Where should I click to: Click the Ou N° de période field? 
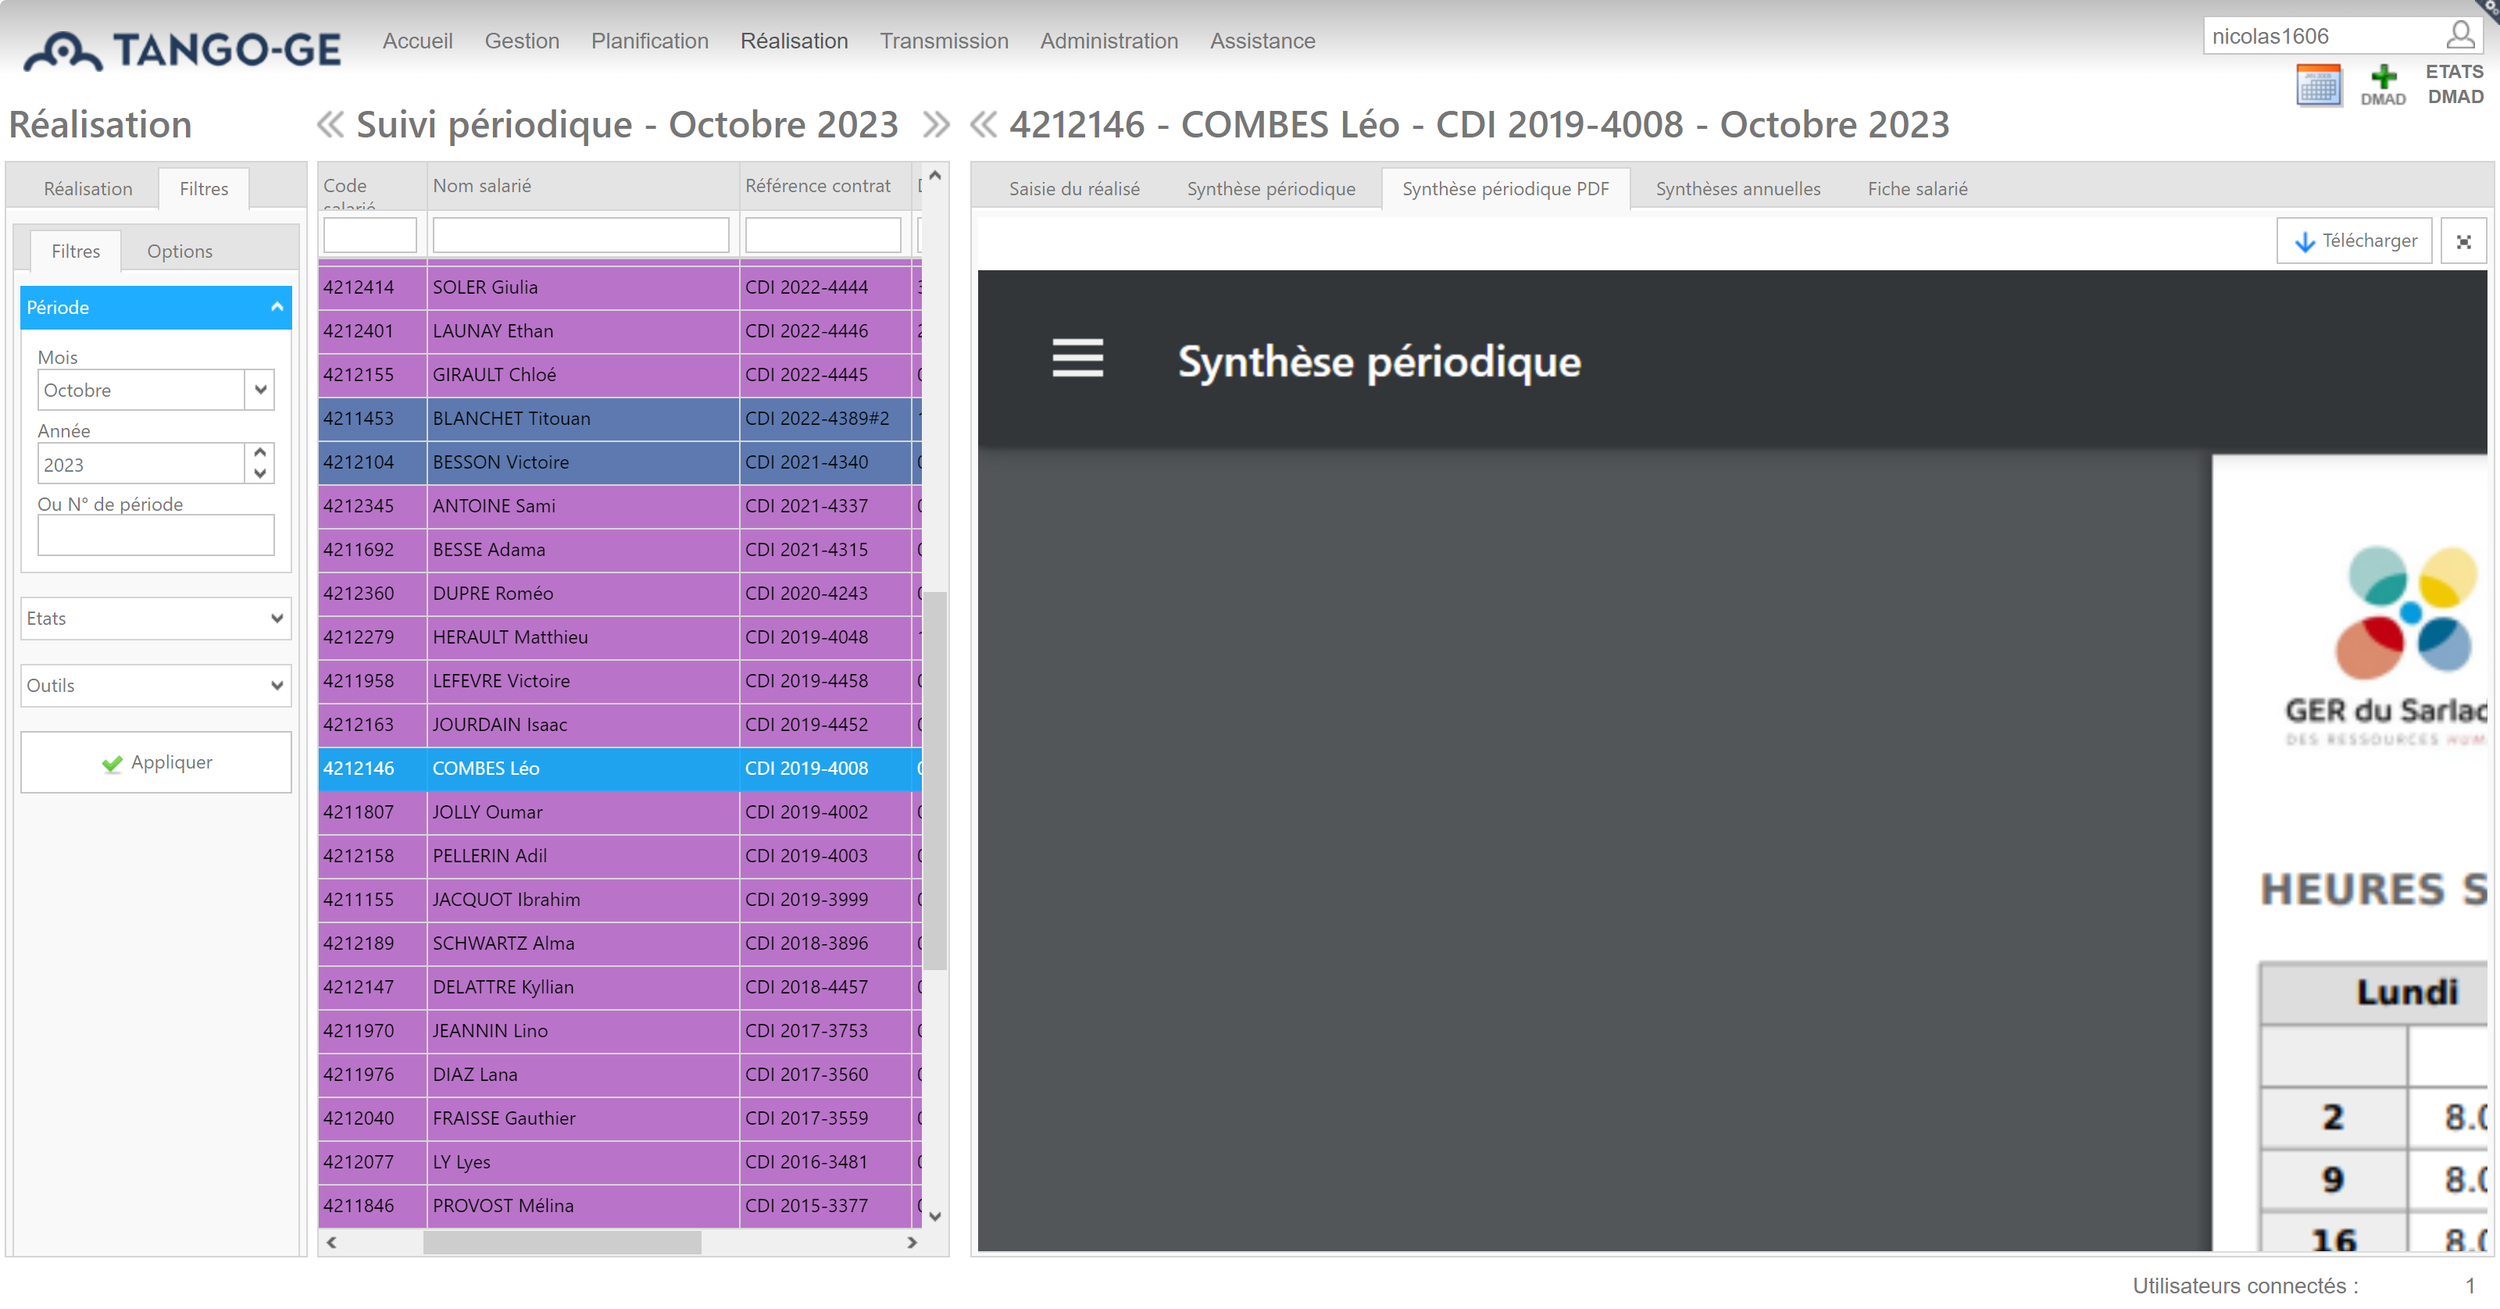tap(156, 535)
